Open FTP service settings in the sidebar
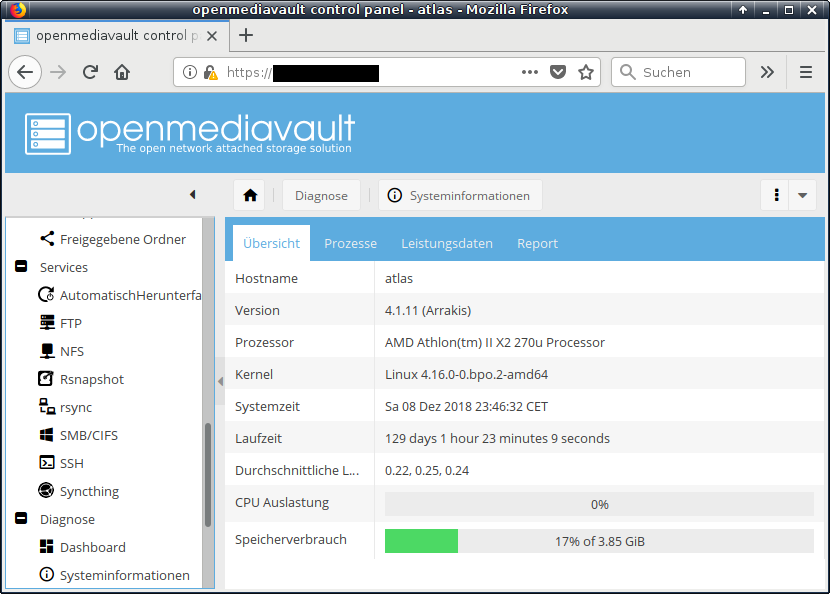Viewport: 830px width, 594px height. 70,323
